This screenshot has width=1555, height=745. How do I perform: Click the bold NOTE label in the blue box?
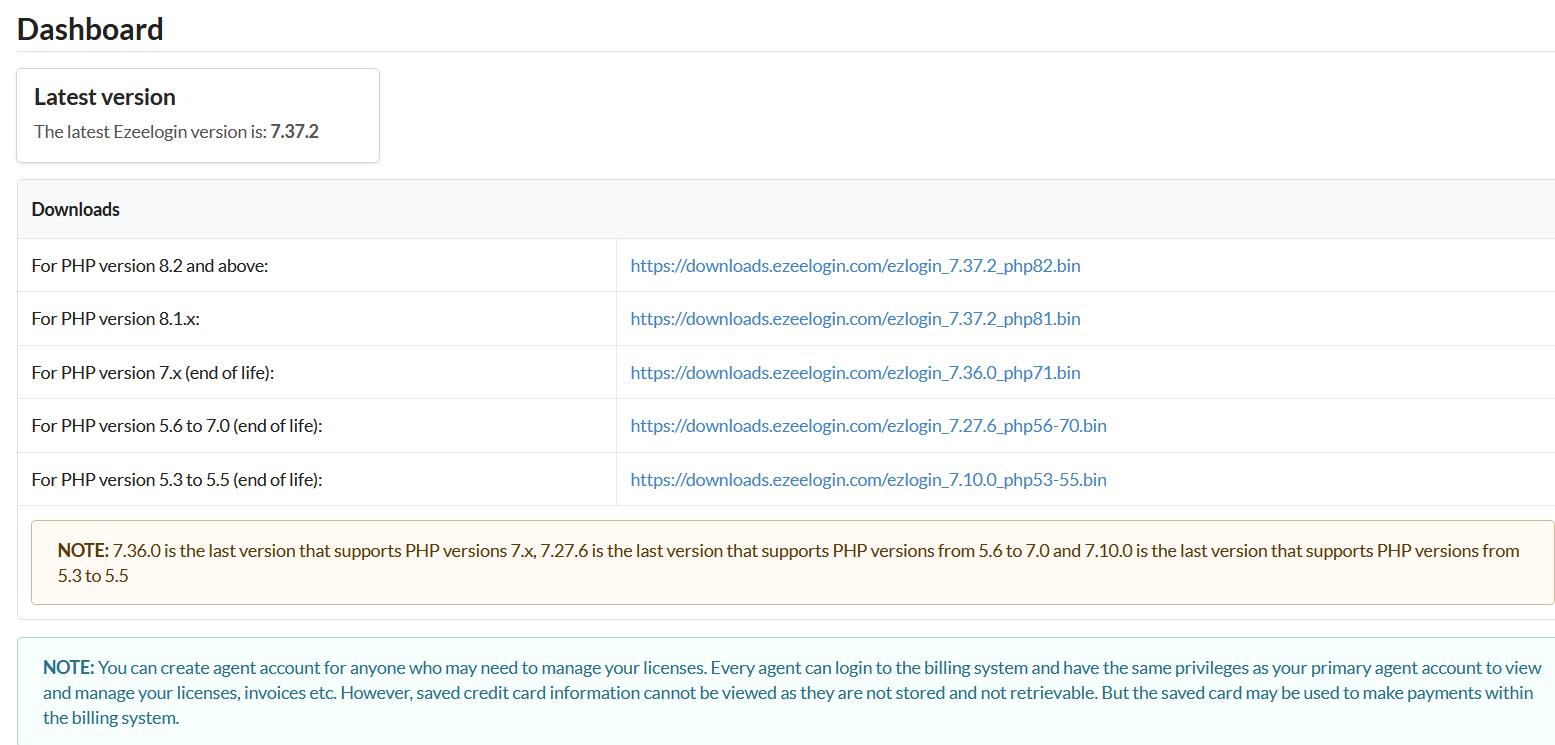[x=63, y=667]
